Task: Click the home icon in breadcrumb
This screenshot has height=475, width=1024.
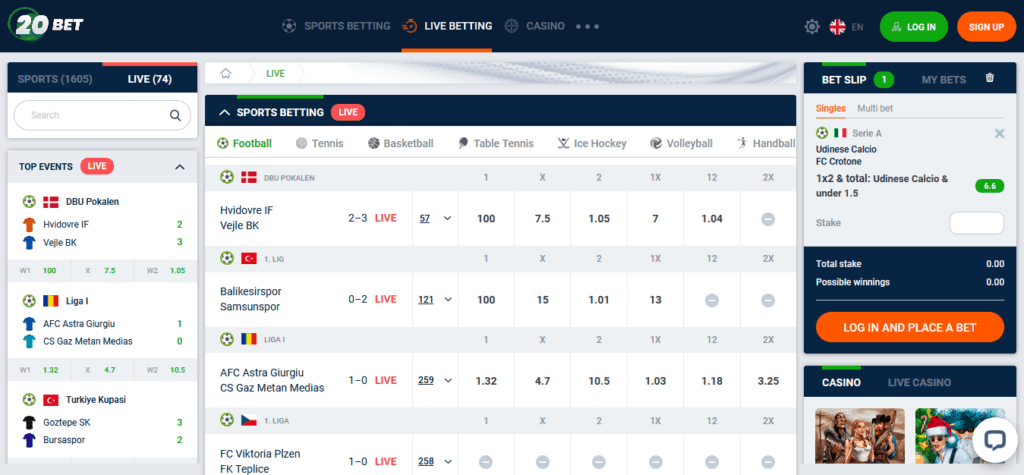Action: coord(226,73)
